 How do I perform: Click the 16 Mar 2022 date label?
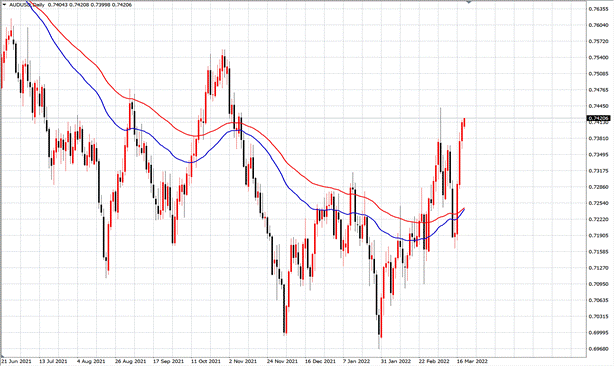[472, 361]
